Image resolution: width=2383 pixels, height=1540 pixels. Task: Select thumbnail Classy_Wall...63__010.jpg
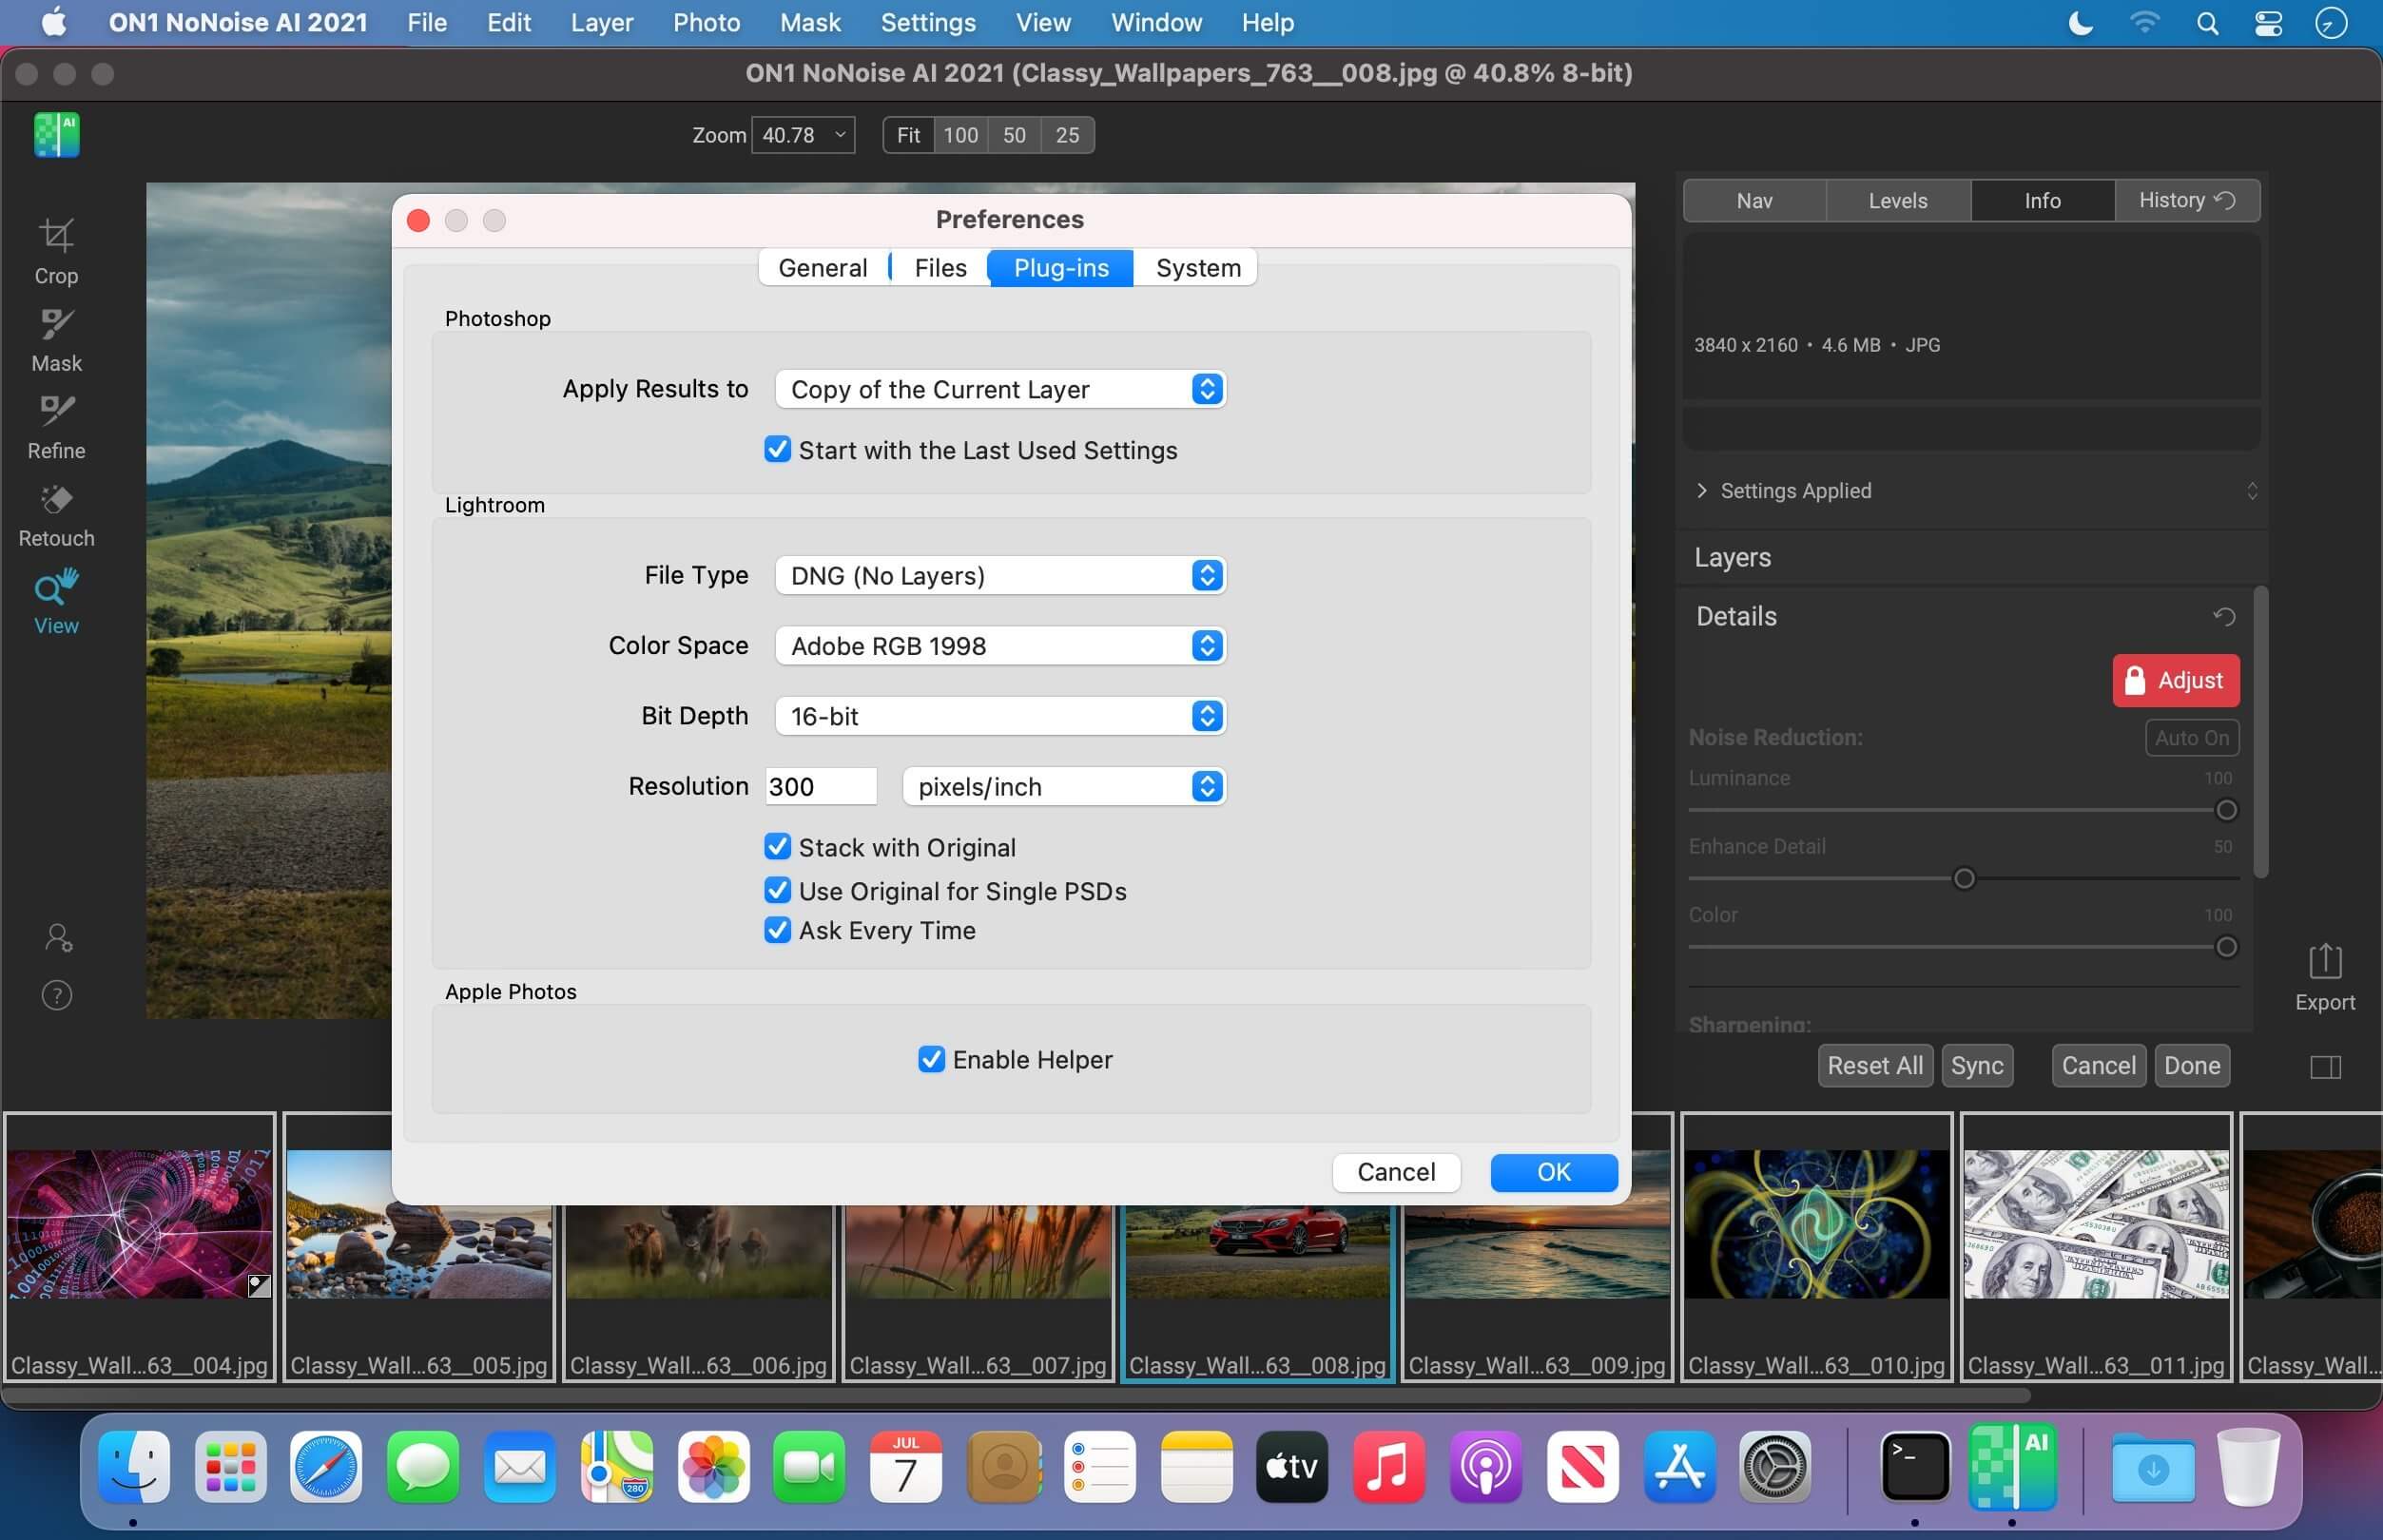[1816, 1246]
